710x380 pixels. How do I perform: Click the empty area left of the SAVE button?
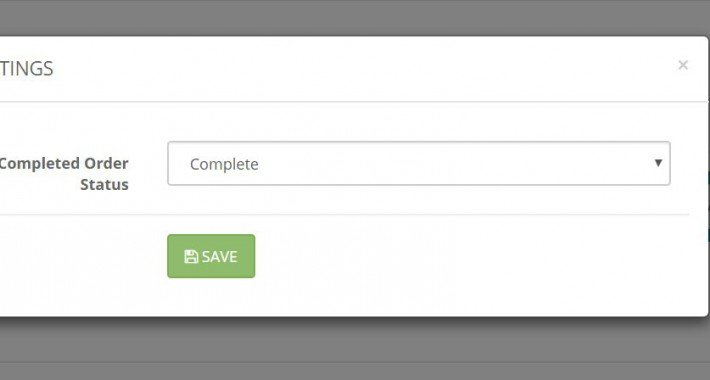(82, 256)
